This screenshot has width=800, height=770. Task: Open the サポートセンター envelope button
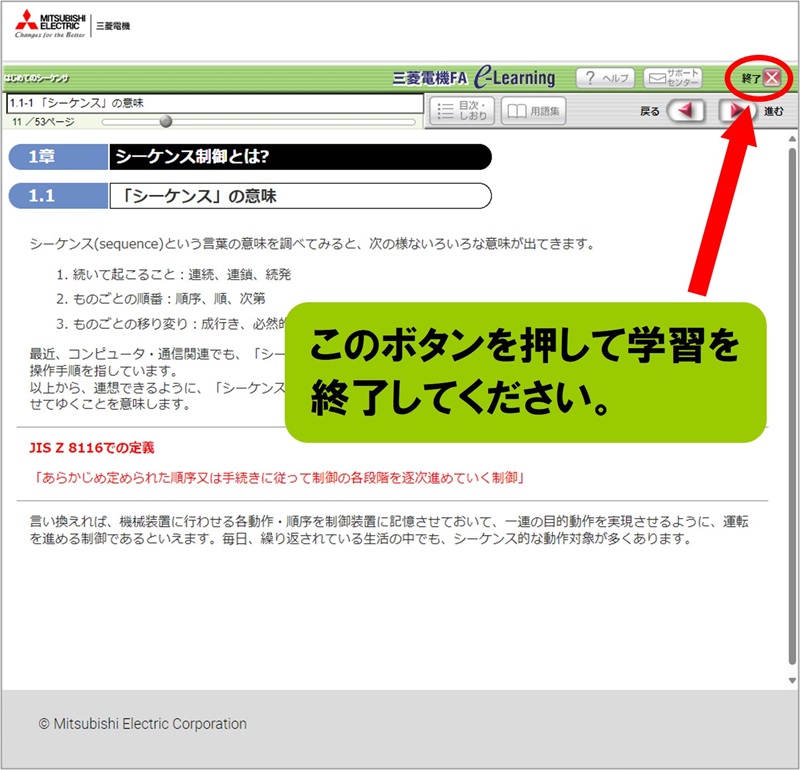tap(672, 78)
